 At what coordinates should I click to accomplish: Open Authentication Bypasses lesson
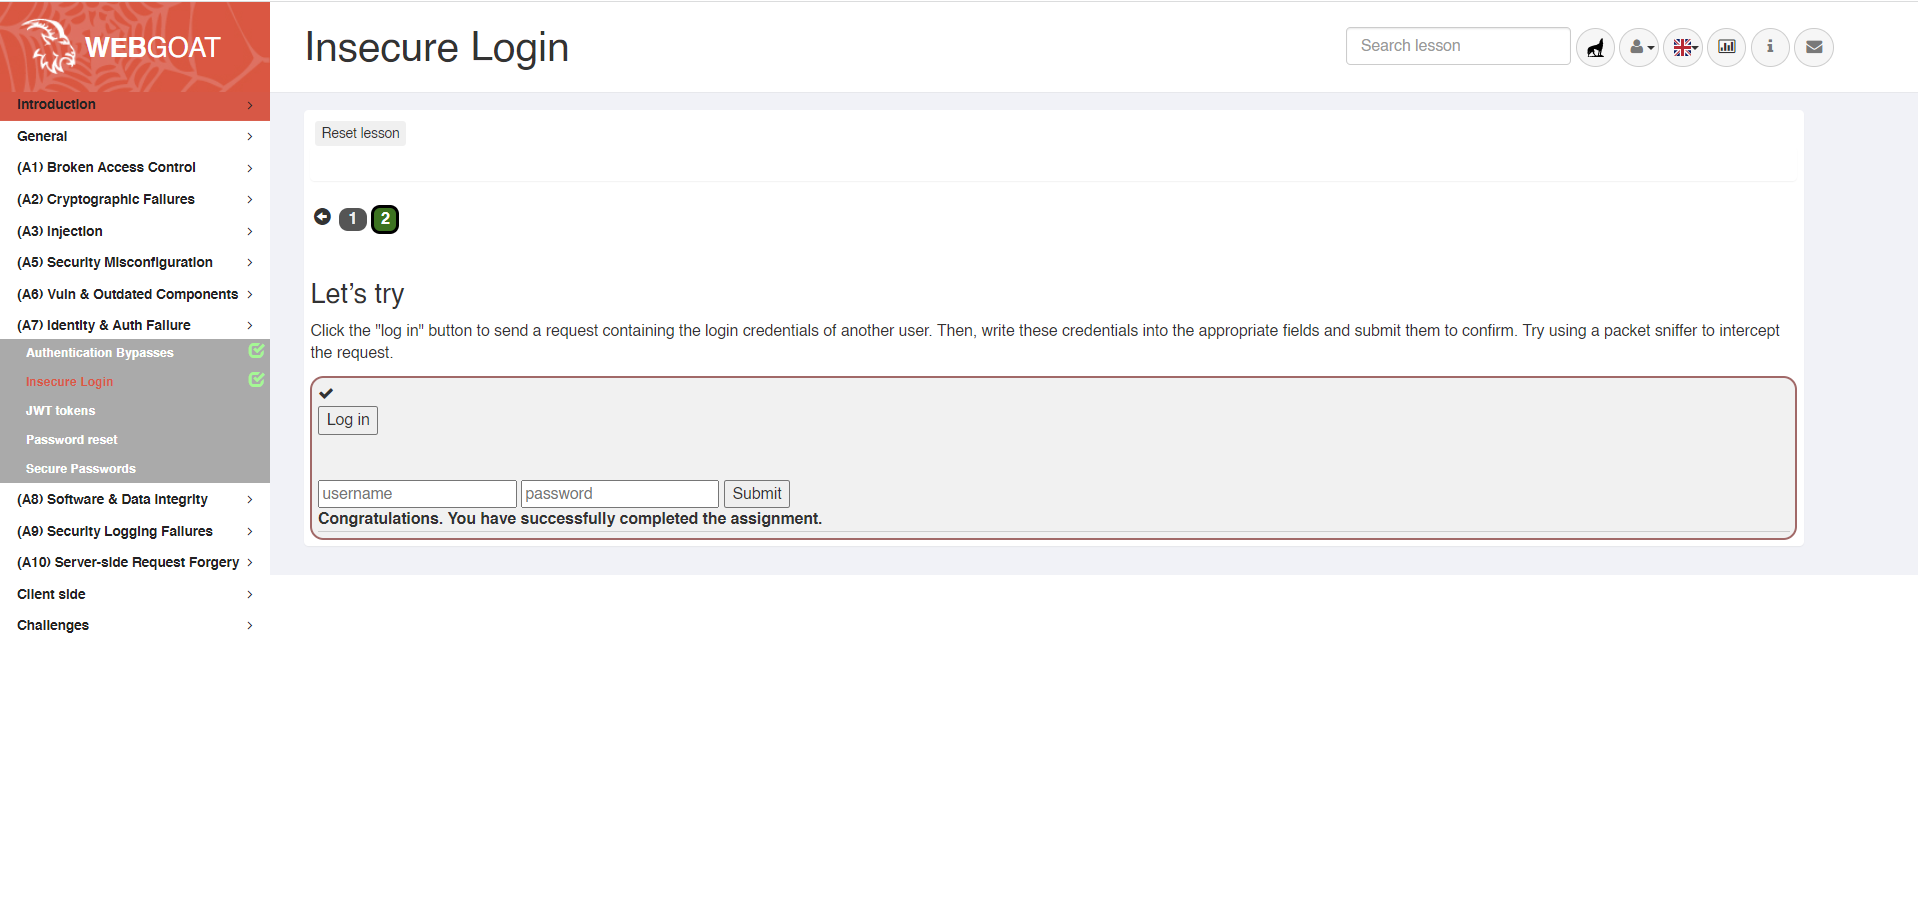[100, 353]
